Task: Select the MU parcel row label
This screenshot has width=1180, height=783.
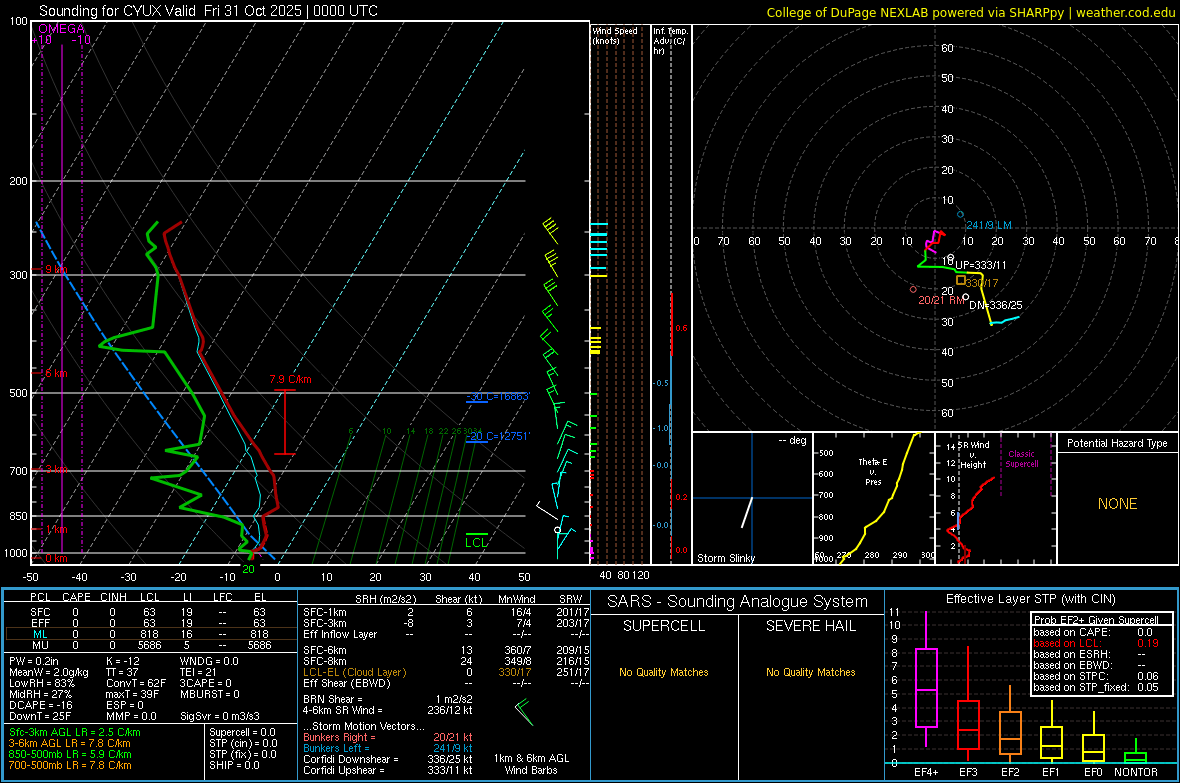Action: (40, 645)
